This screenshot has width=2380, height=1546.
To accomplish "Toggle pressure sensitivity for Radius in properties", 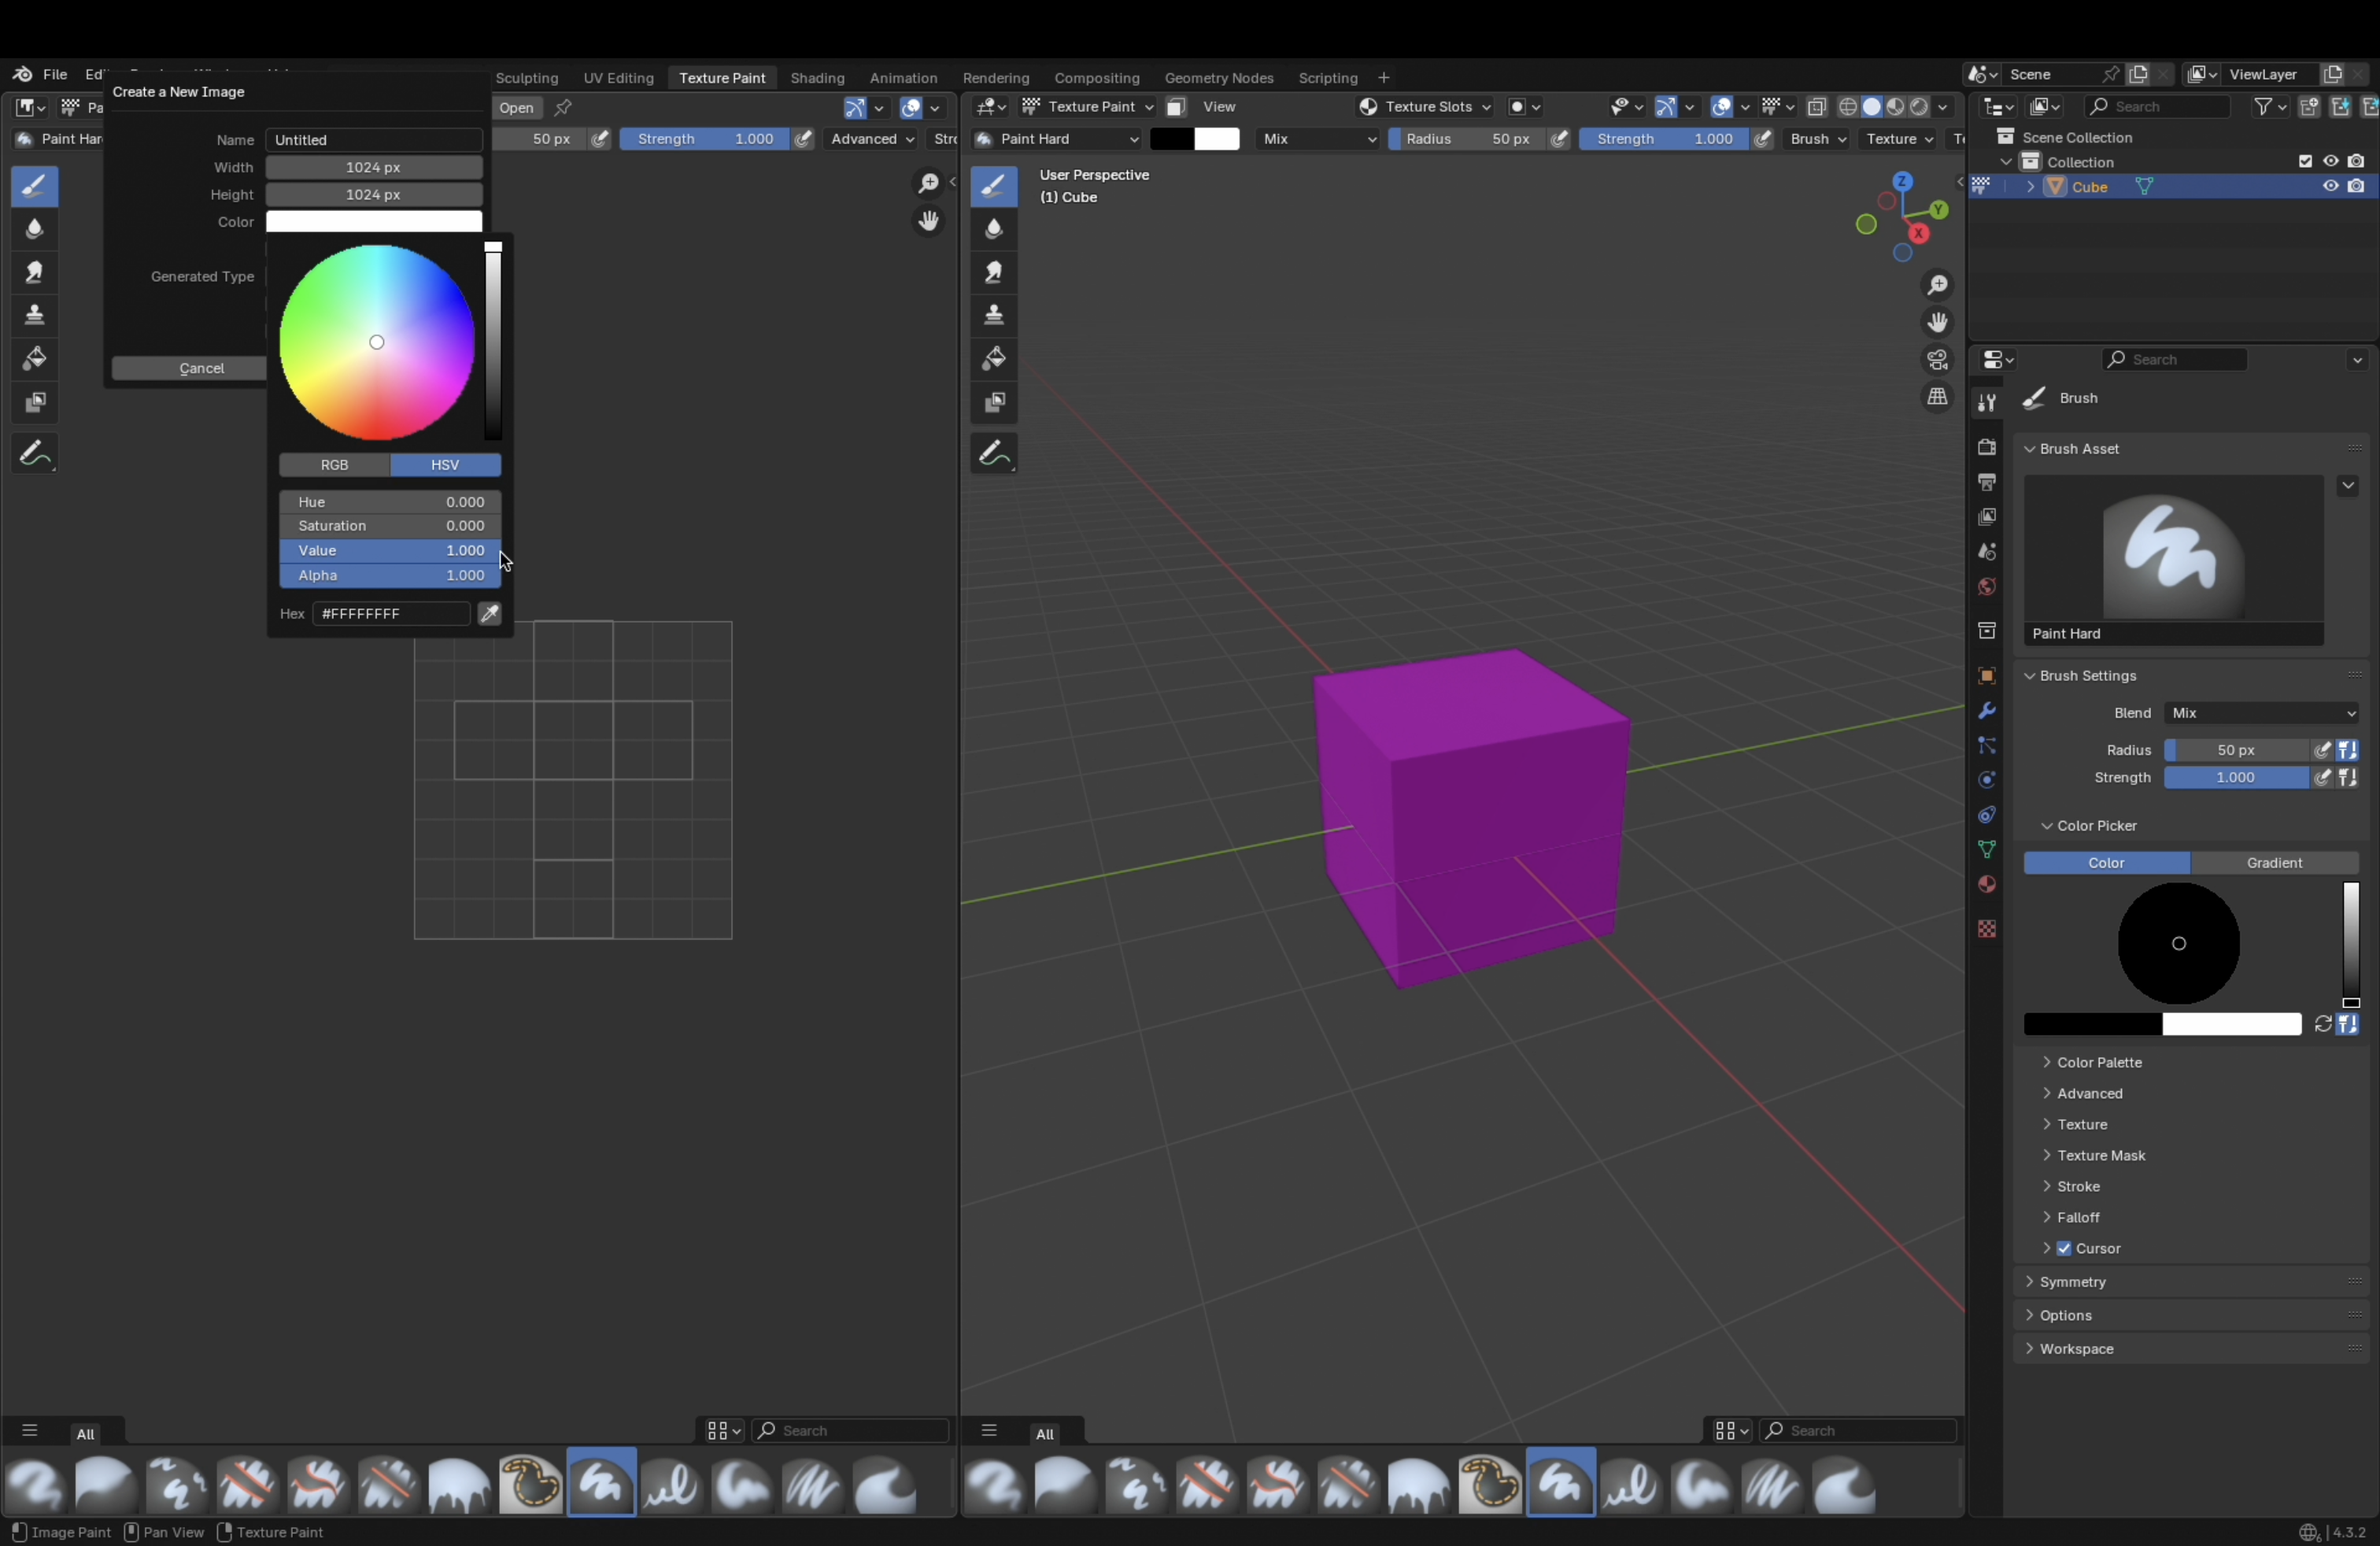I will (2323, 750).
